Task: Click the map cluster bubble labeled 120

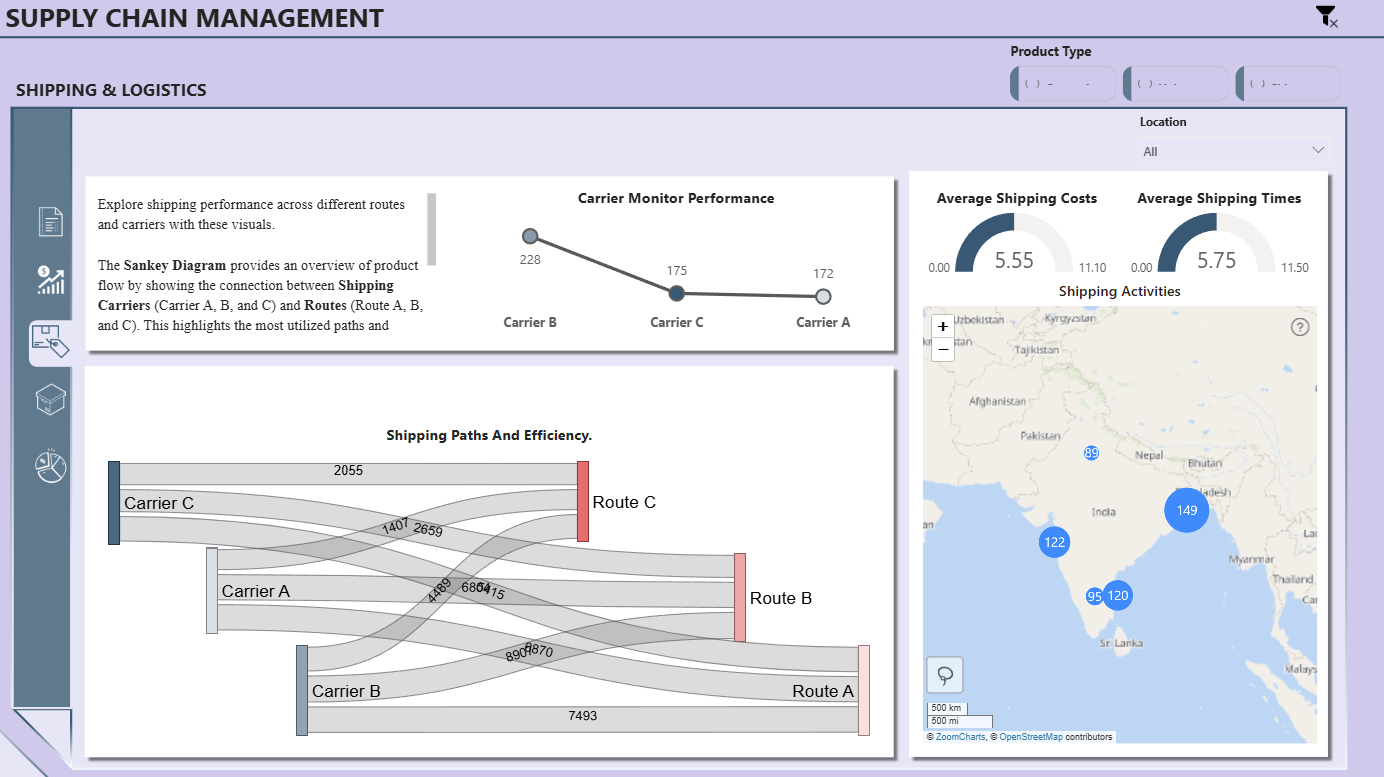Action: 1117,595
